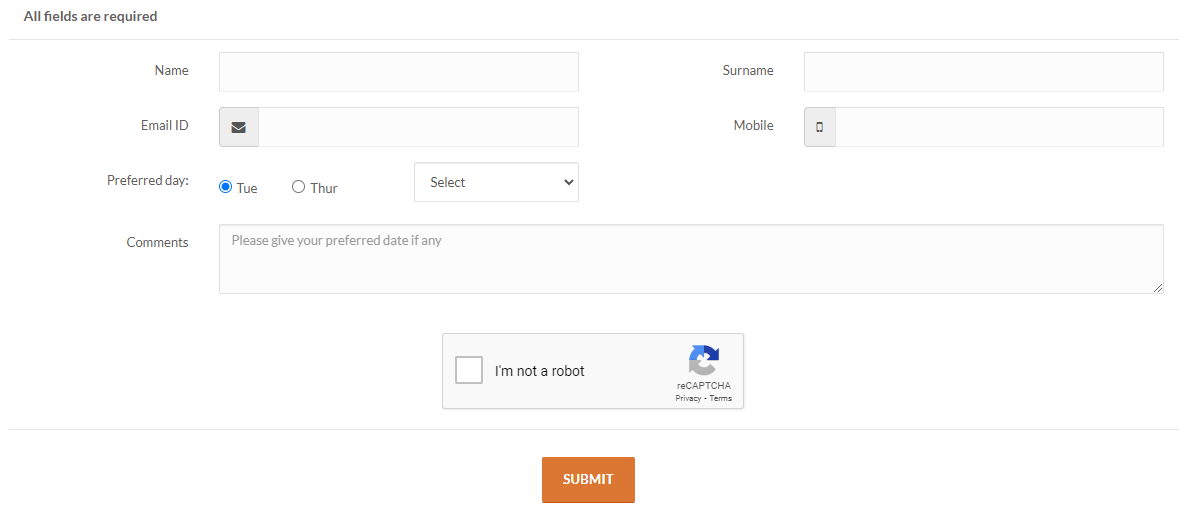
Task: Select the Tue radio button
Action: tap(225, 187)
